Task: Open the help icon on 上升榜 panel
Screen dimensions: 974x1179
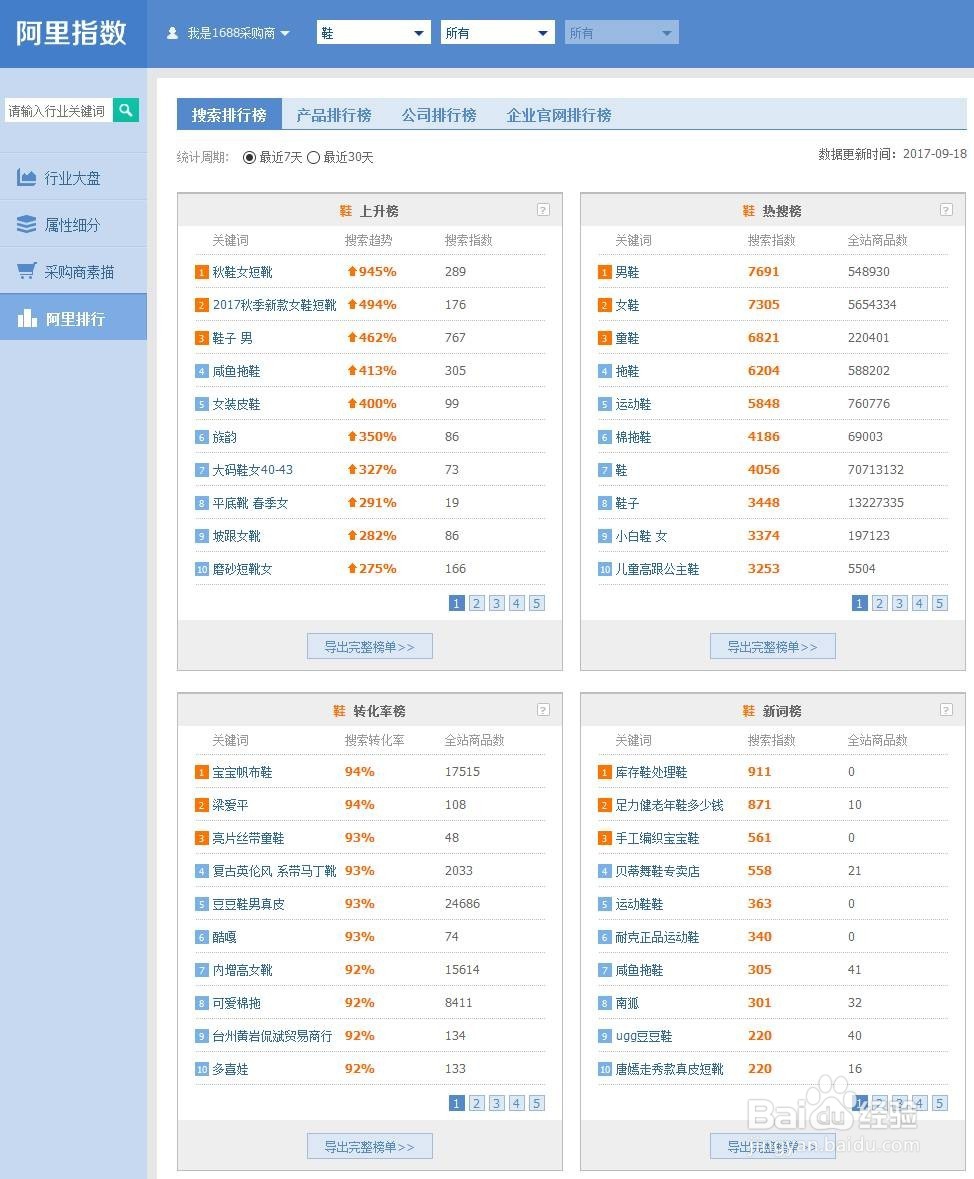Action: coord(543,210)
